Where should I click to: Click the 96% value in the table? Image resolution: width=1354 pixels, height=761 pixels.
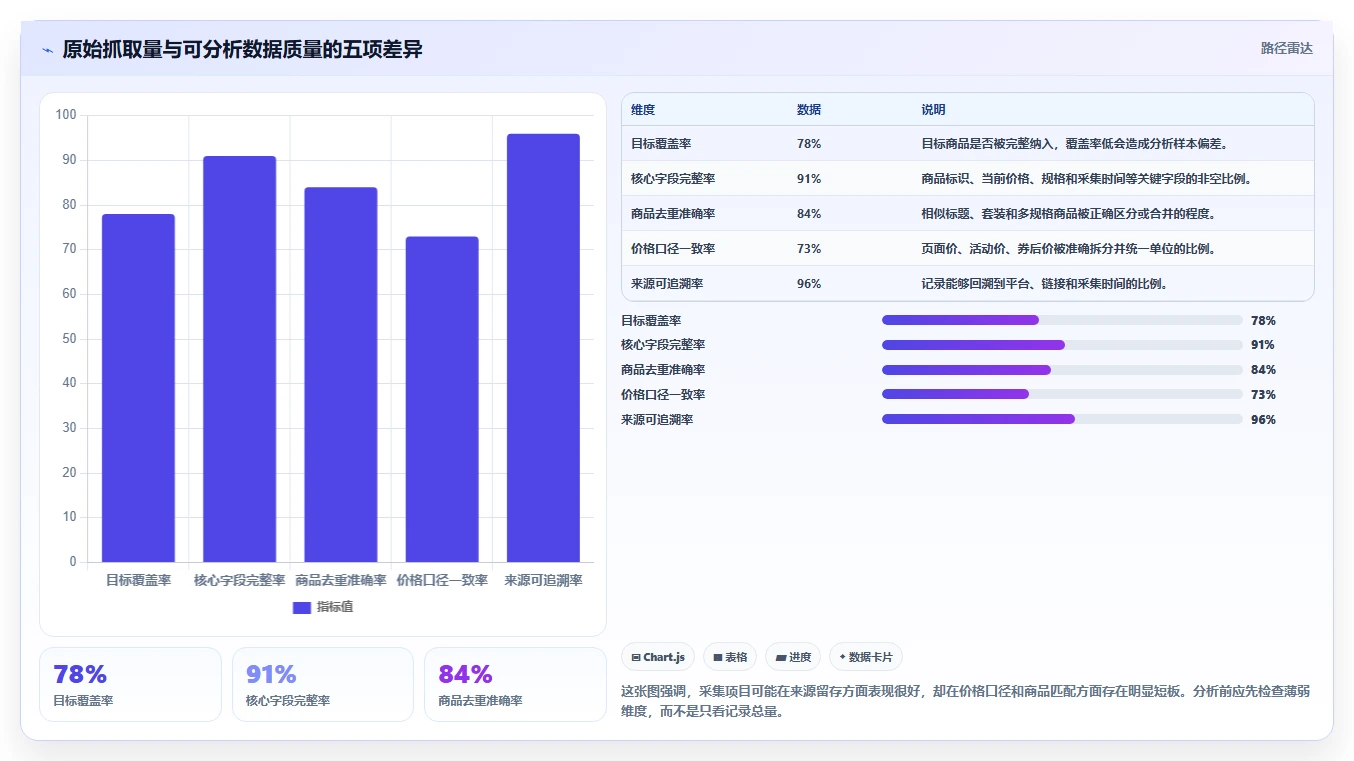click(x=809, y=284)
